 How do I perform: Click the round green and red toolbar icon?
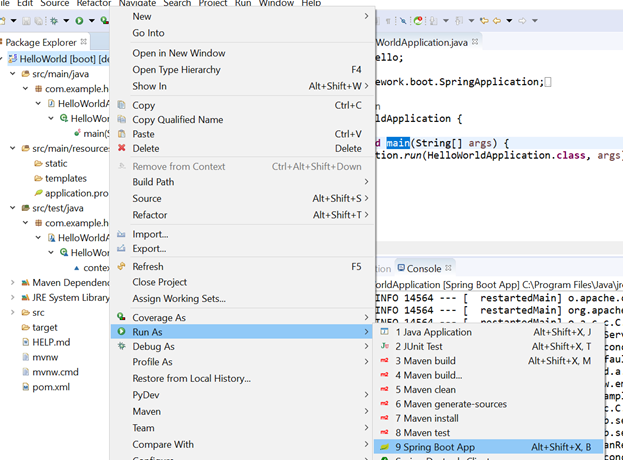pos(418,21)
